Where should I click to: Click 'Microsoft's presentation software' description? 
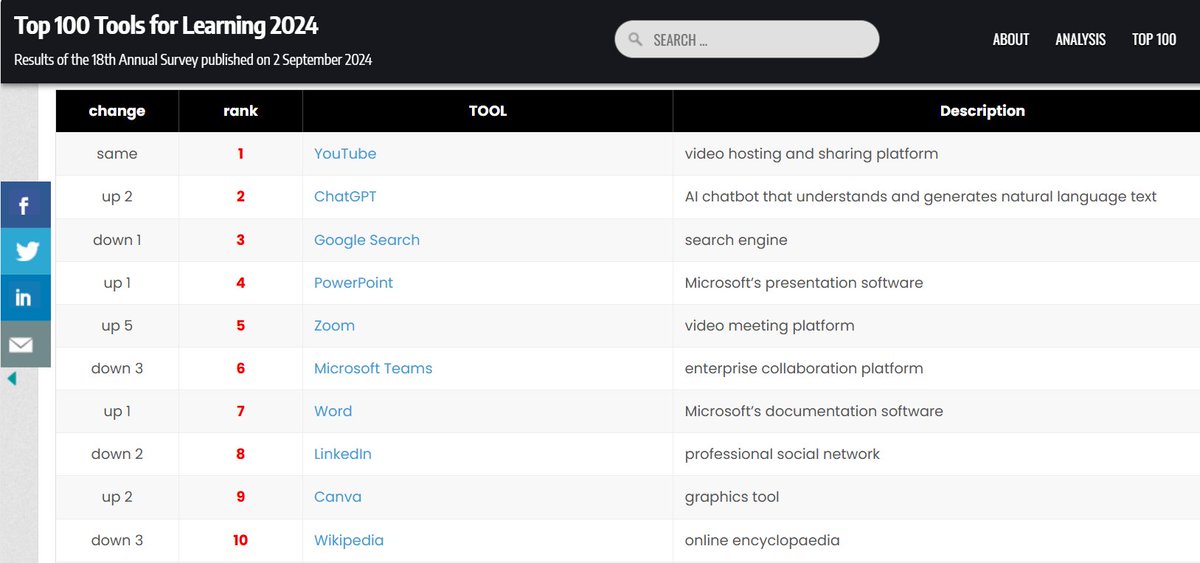coord(804,283)
